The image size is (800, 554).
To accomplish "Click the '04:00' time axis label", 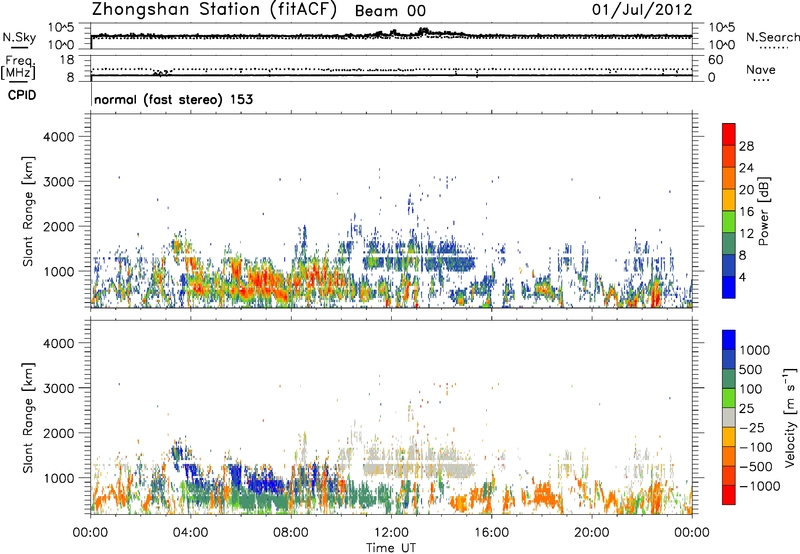I will tap(190, 533).
